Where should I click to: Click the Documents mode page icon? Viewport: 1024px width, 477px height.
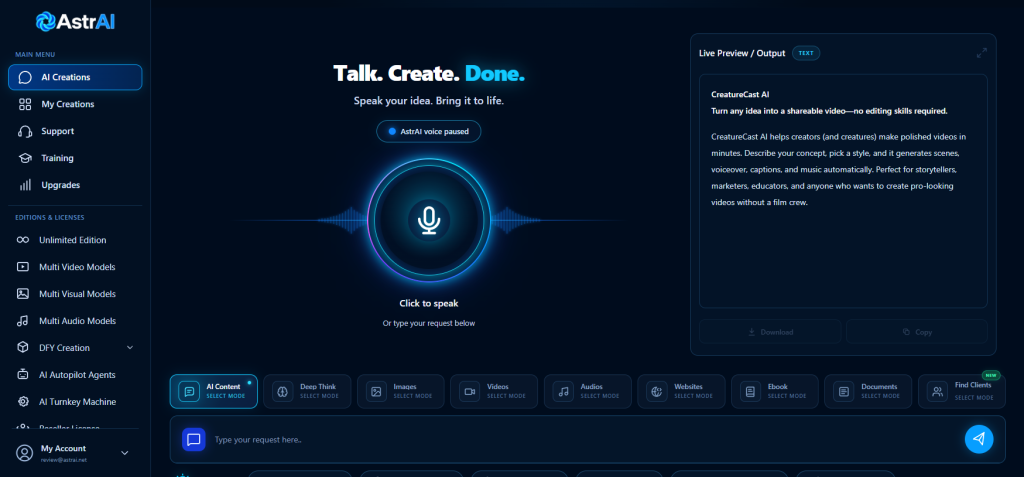pos(844,391)
